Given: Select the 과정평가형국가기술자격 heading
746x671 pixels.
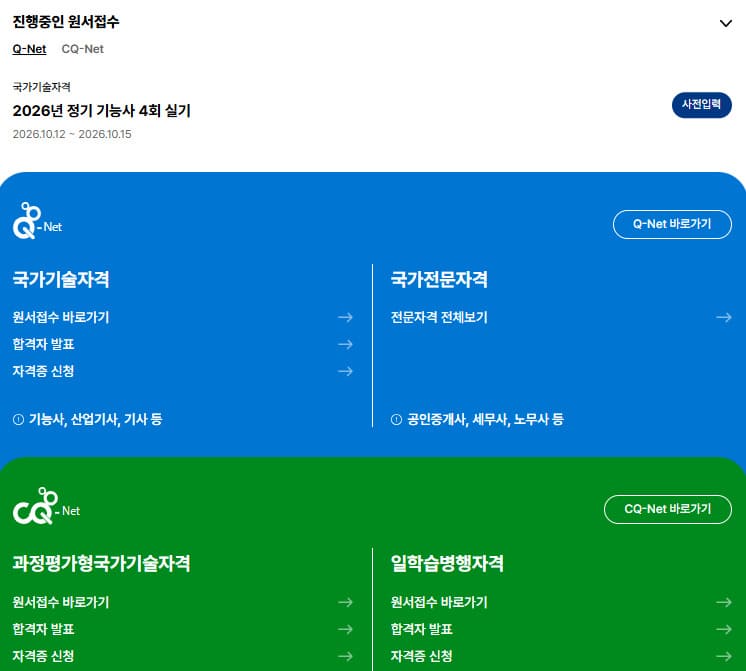Looking at the screenshot, I should [x=101, y=563].
